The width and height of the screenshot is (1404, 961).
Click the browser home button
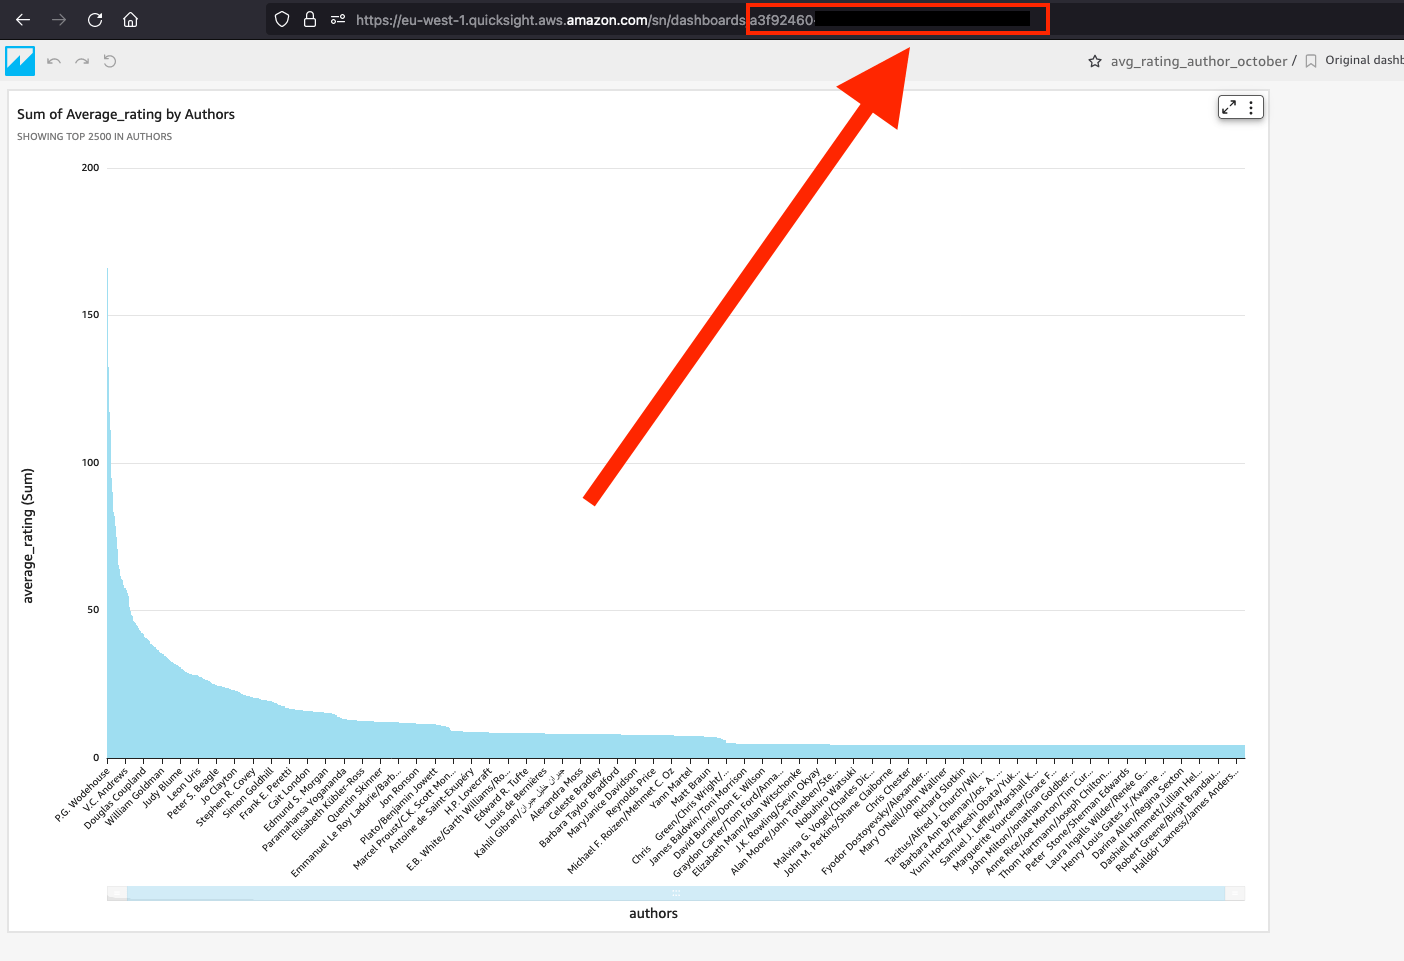(130, 19)
